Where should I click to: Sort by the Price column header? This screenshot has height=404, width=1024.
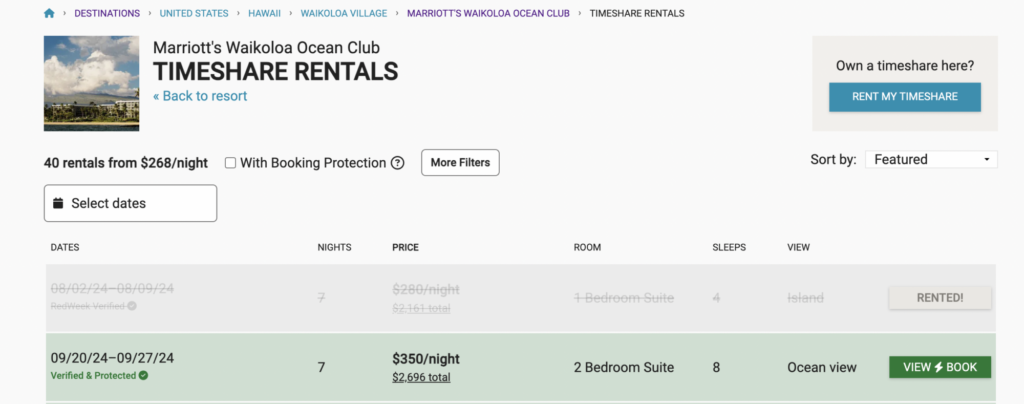tap(405, 247)
